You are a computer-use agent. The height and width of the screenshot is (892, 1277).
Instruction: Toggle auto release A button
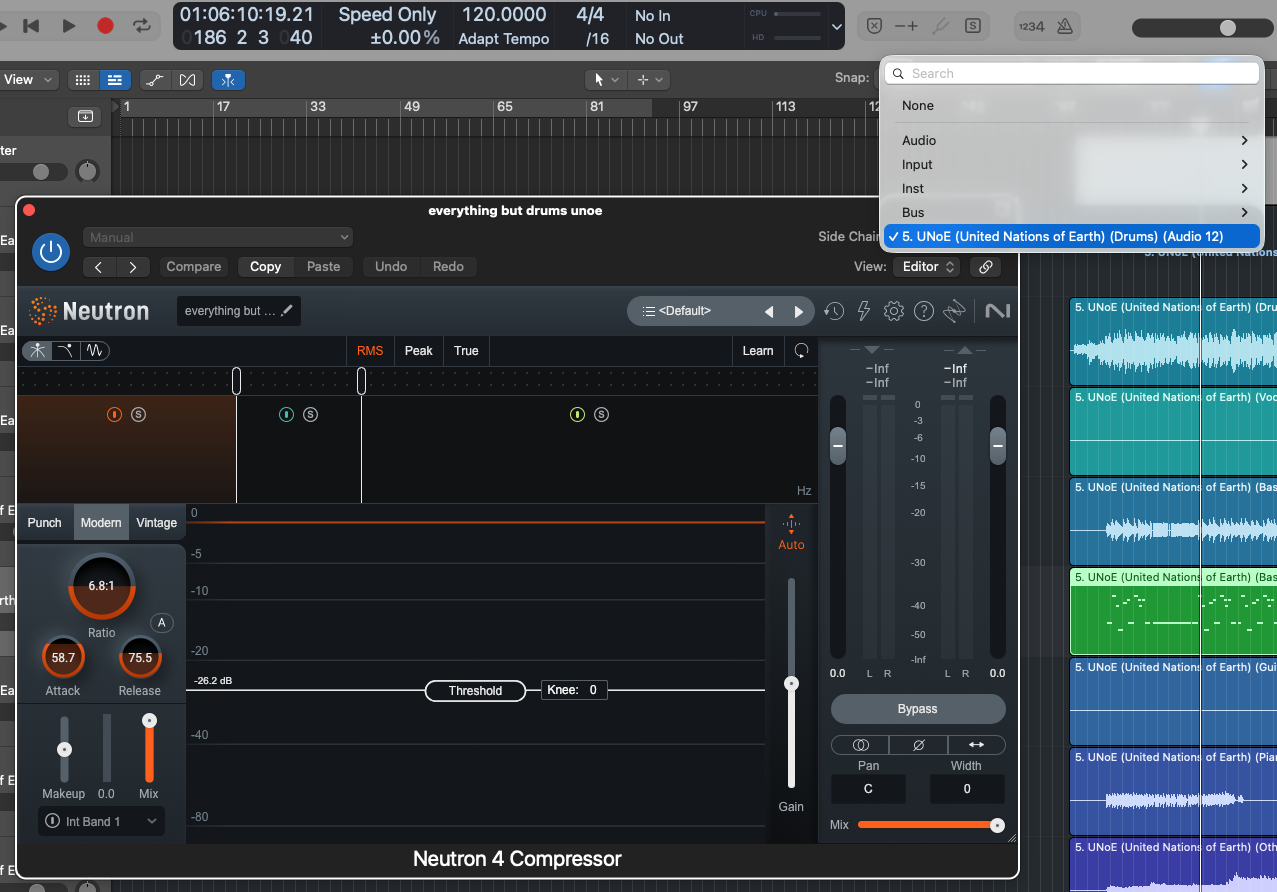pyautogui.click(x=162, y=623)
